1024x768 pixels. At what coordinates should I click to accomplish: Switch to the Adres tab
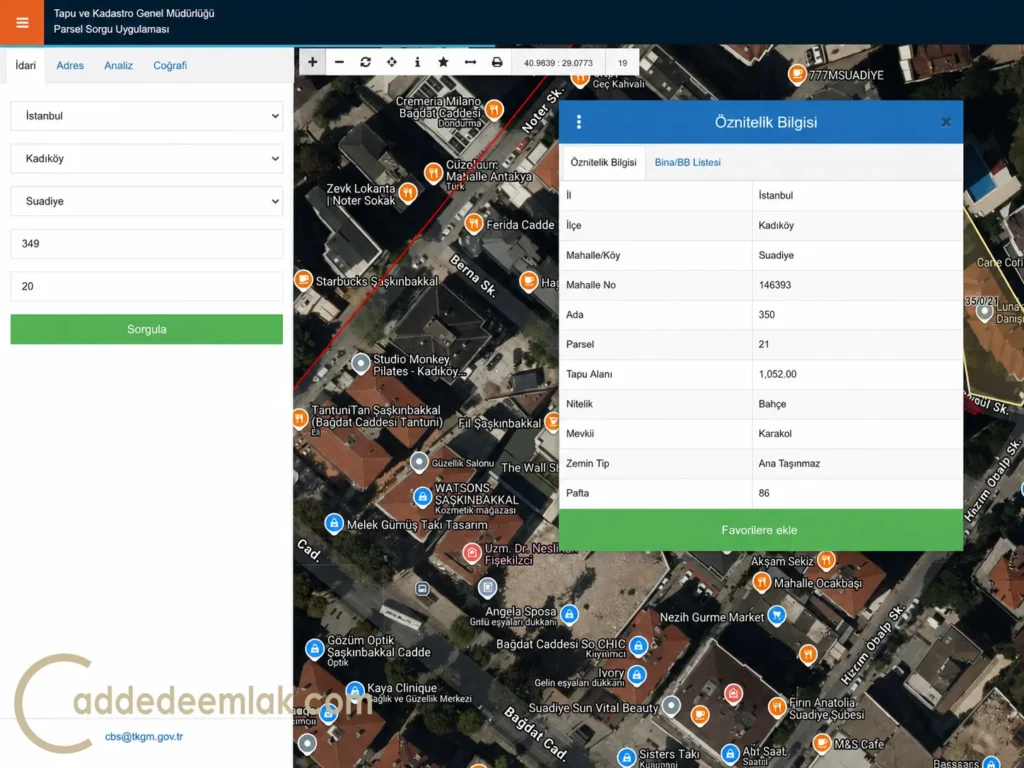point(70,65)
